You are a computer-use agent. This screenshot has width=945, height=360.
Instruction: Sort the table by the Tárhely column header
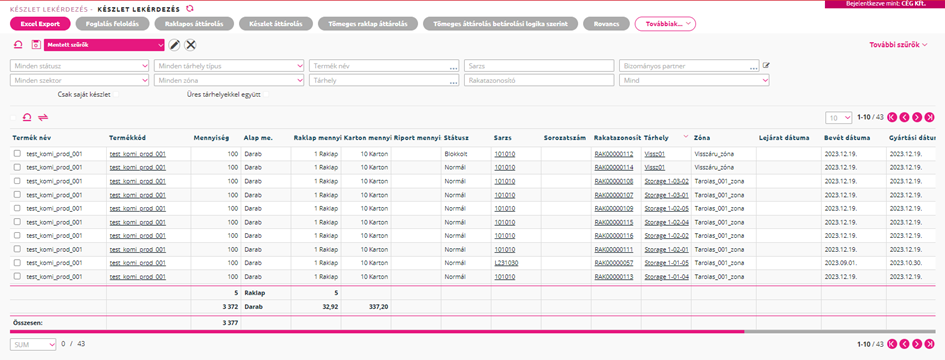(655, 138)
